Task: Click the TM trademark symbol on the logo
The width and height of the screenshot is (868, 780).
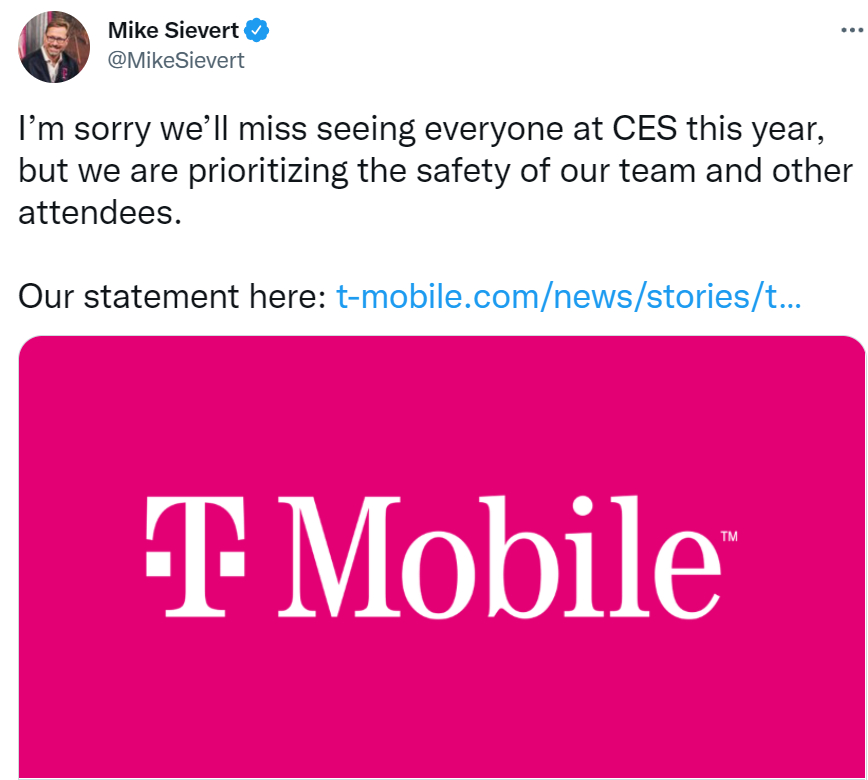Action: pos(729,537)
